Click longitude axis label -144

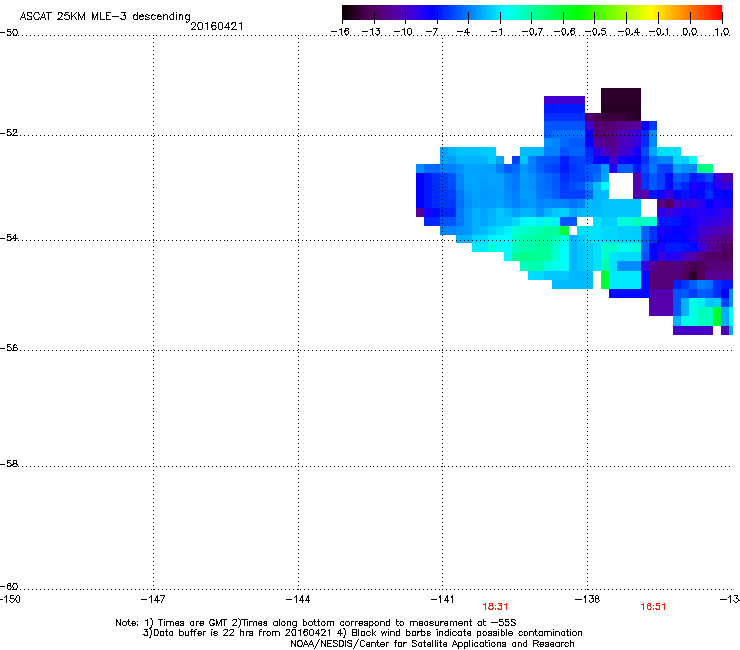(298, 599)
